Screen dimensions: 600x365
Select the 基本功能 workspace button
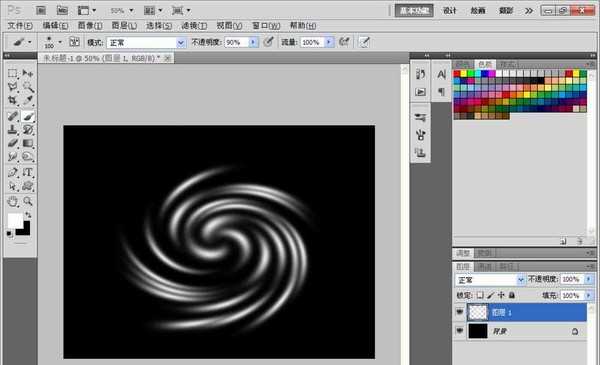point(414,11)
